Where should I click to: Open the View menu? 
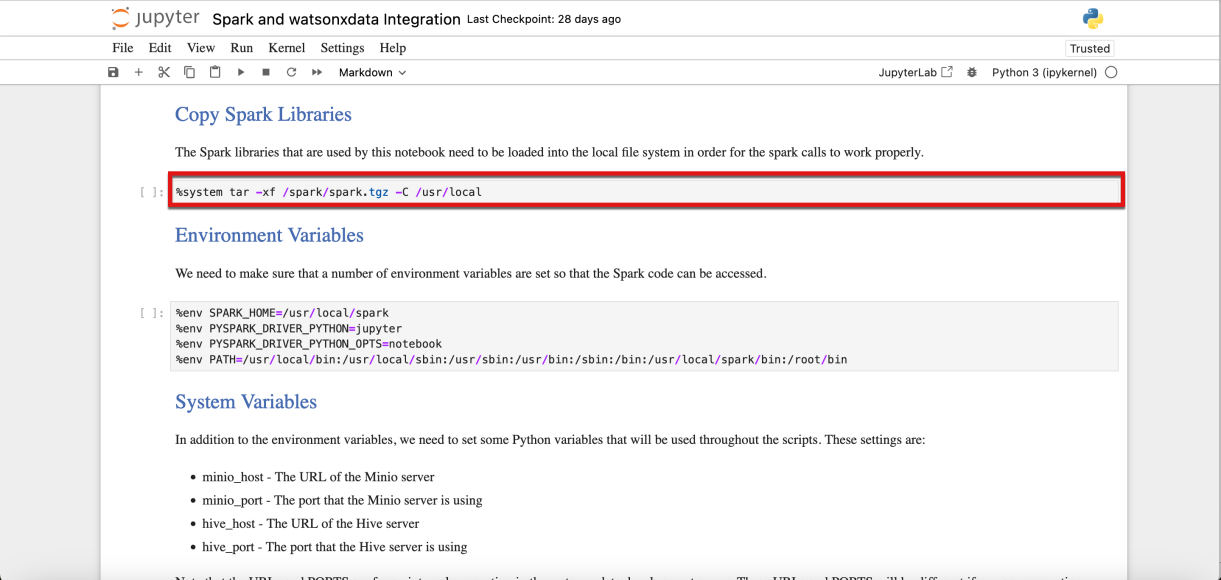point(201,47)
